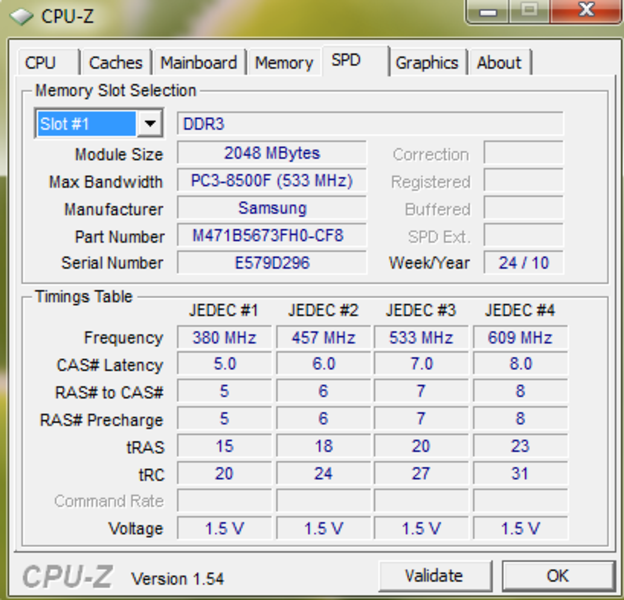Switch to the Memory tab
Image resolution: width=624 pixels, height=600 pixels.
284,62
